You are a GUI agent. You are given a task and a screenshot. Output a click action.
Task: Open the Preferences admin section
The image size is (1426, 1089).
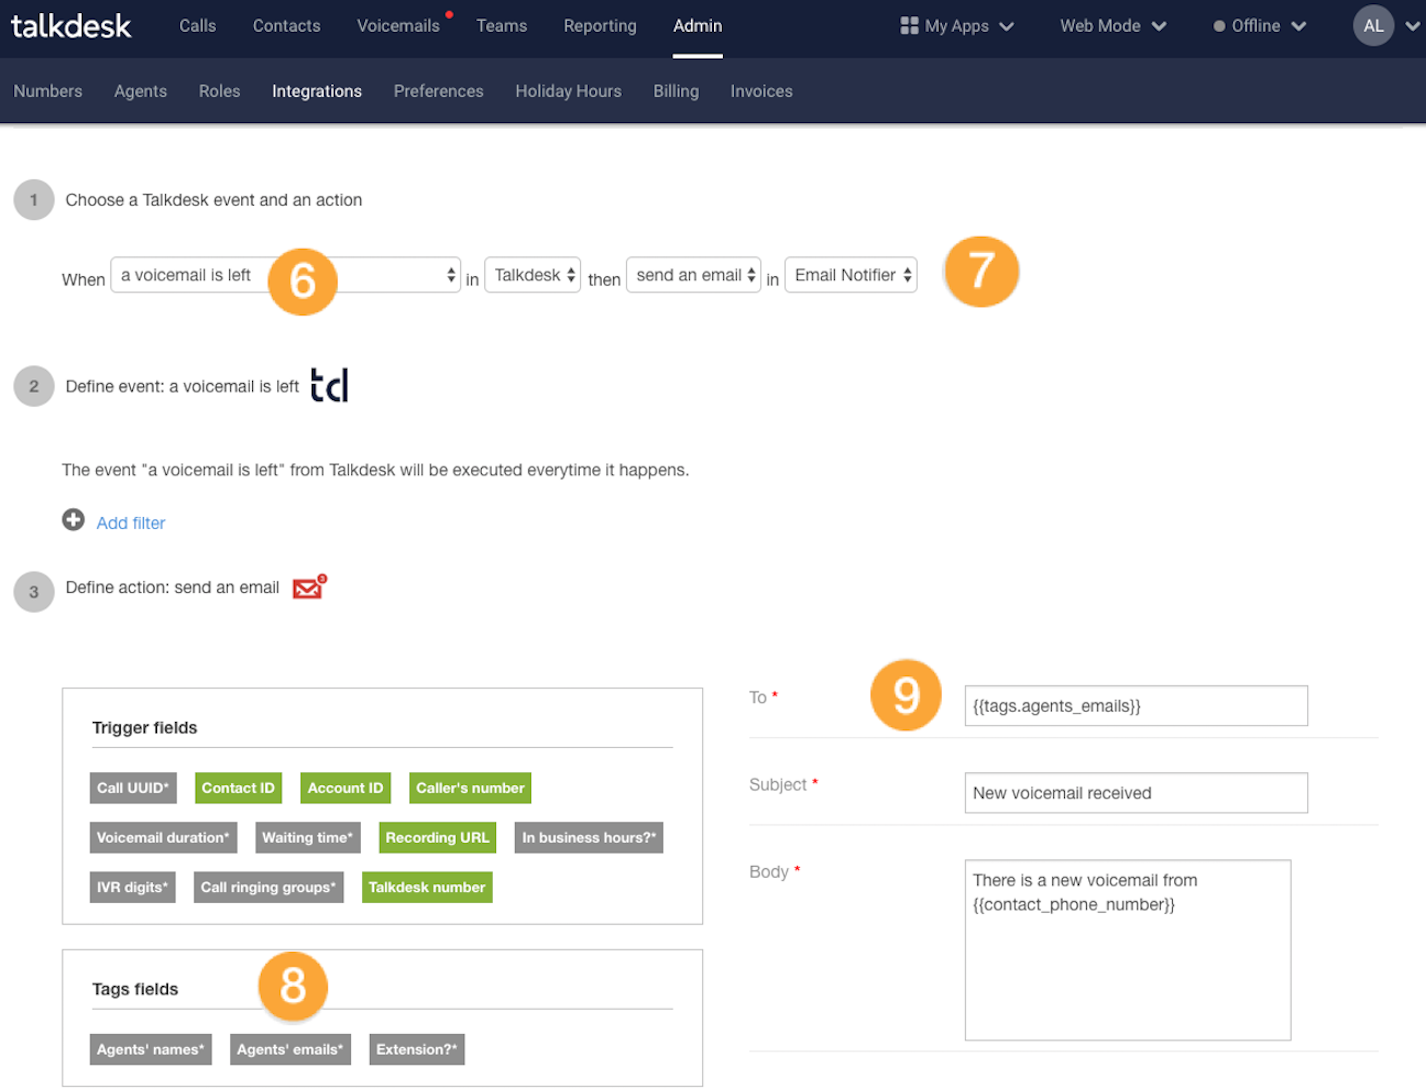438,91
